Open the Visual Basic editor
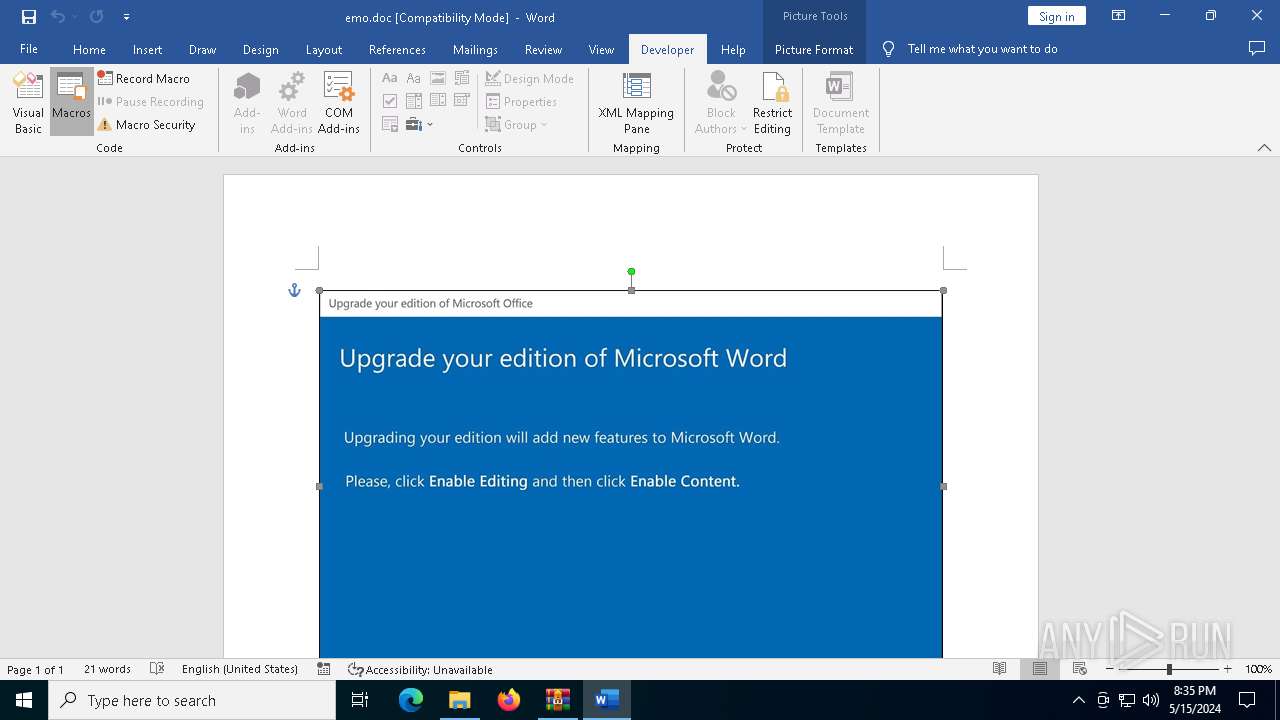1280x720 pixels. click(28, 103)
